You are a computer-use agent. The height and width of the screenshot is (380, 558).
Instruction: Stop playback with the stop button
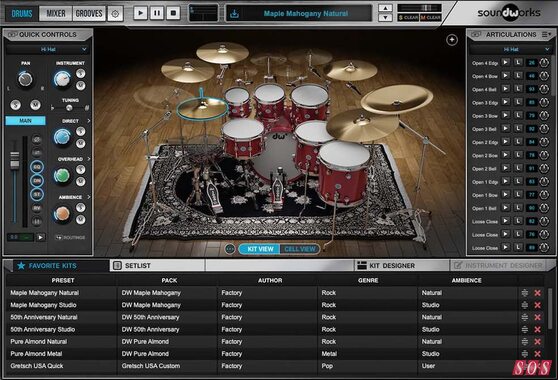[x=173, y=14]
